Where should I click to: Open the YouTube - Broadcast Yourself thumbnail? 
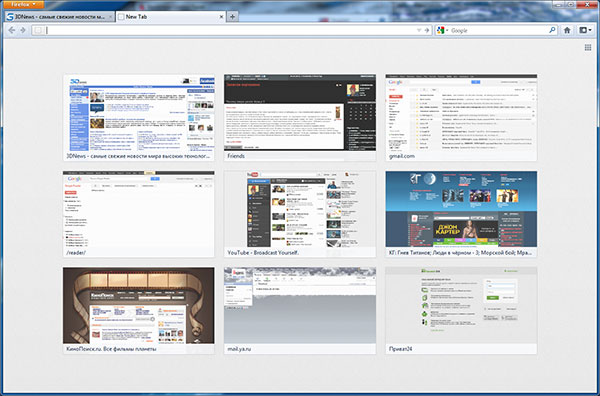coord(300,214)
